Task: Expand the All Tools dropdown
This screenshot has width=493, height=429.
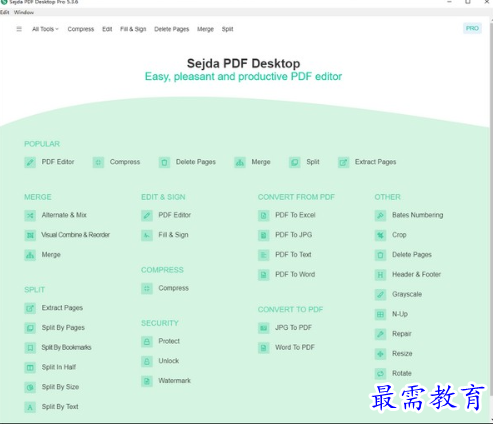Action: coord(45,29)
